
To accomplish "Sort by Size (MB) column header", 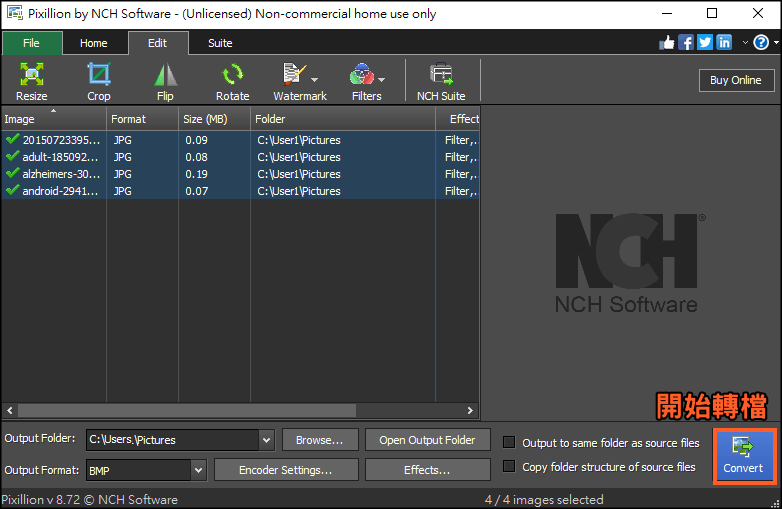I will point(214,119).
